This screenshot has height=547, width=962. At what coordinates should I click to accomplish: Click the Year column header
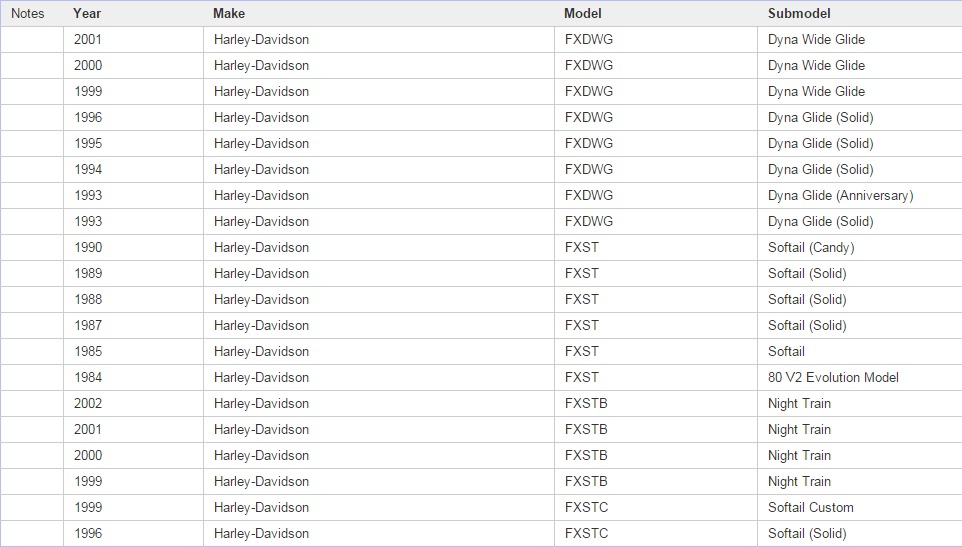click(x=87, y=13)
